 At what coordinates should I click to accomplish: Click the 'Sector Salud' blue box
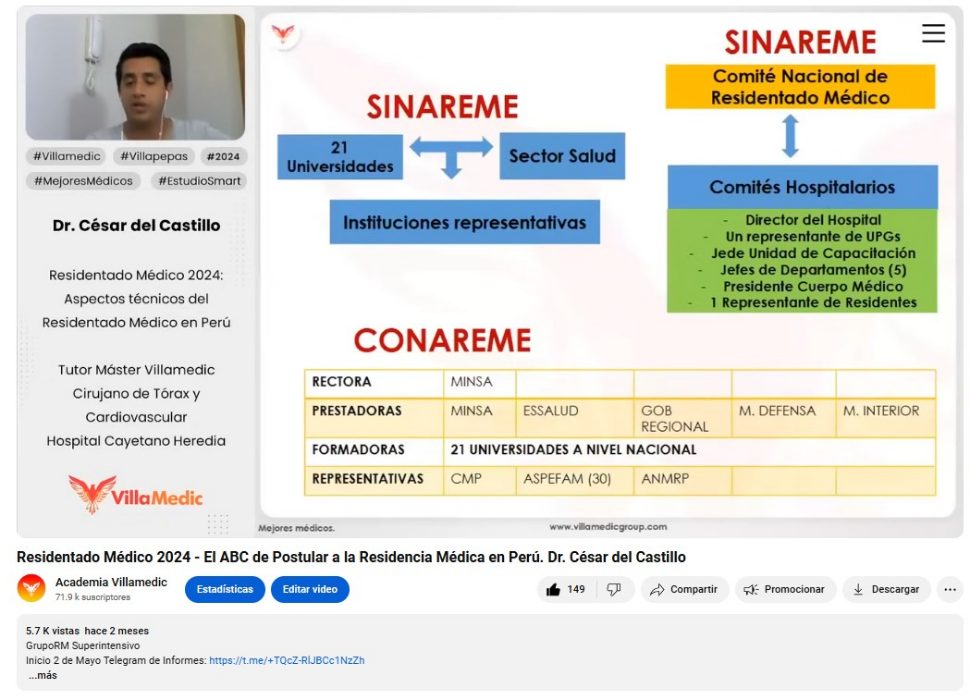[562, 156]
